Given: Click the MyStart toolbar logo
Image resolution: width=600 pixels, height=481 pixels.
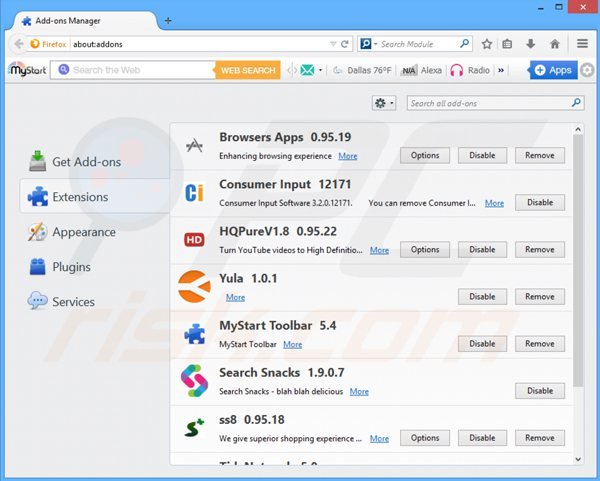Looking at the screenshot, I should point(27,70).
